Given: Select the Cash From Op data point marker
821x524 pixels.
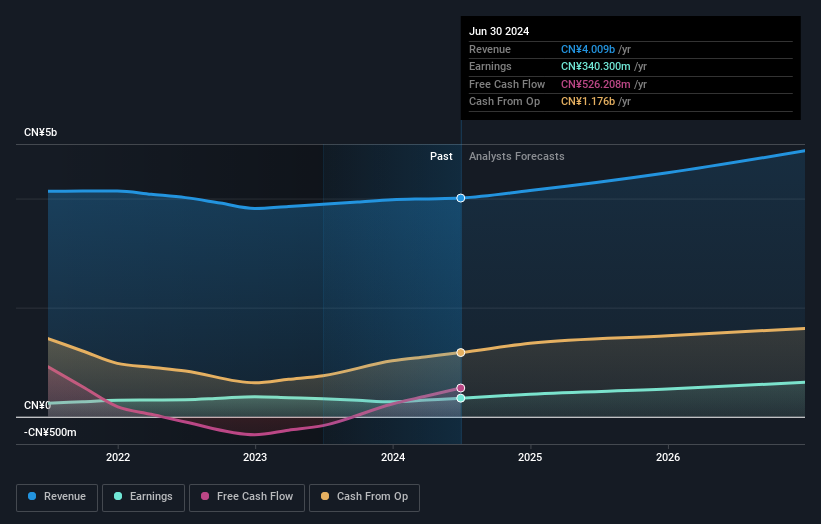Looking at the screenshot, I should (461, 352).
